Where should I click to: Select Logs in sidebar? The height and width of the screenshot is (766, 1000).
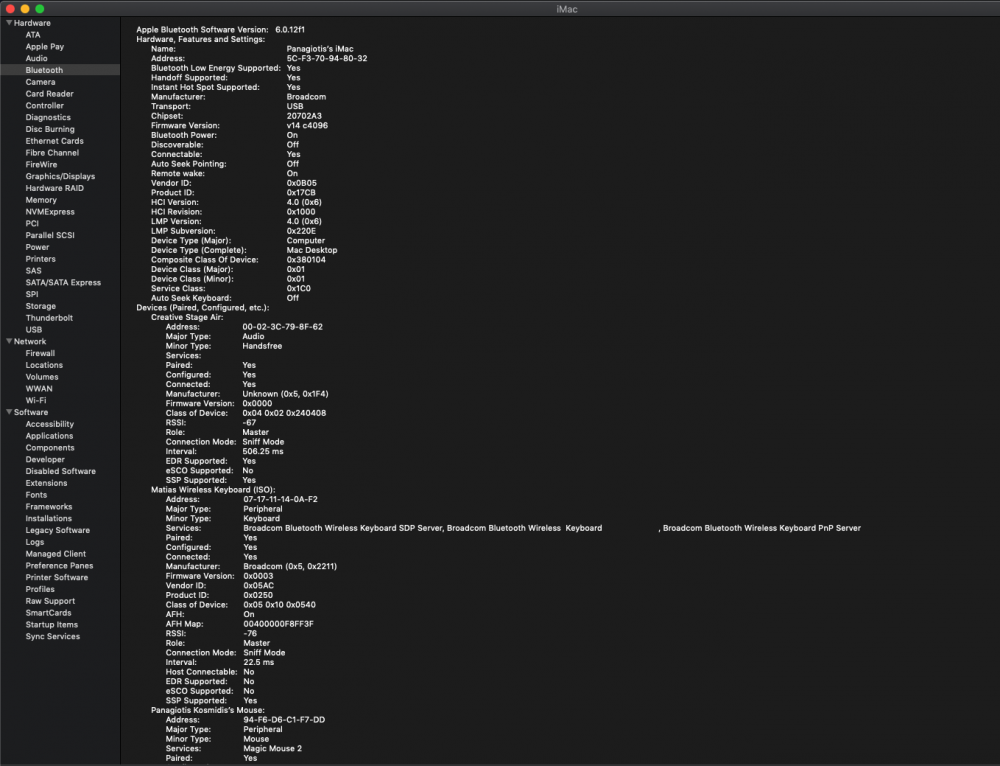coord(35,542)
